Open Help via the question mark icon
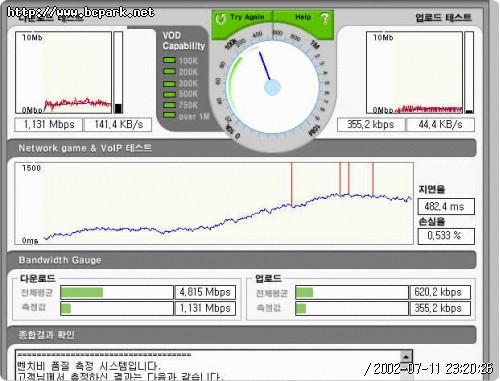Image resolution: width=500 pixels, height=381 pixels. coord(324,18)
